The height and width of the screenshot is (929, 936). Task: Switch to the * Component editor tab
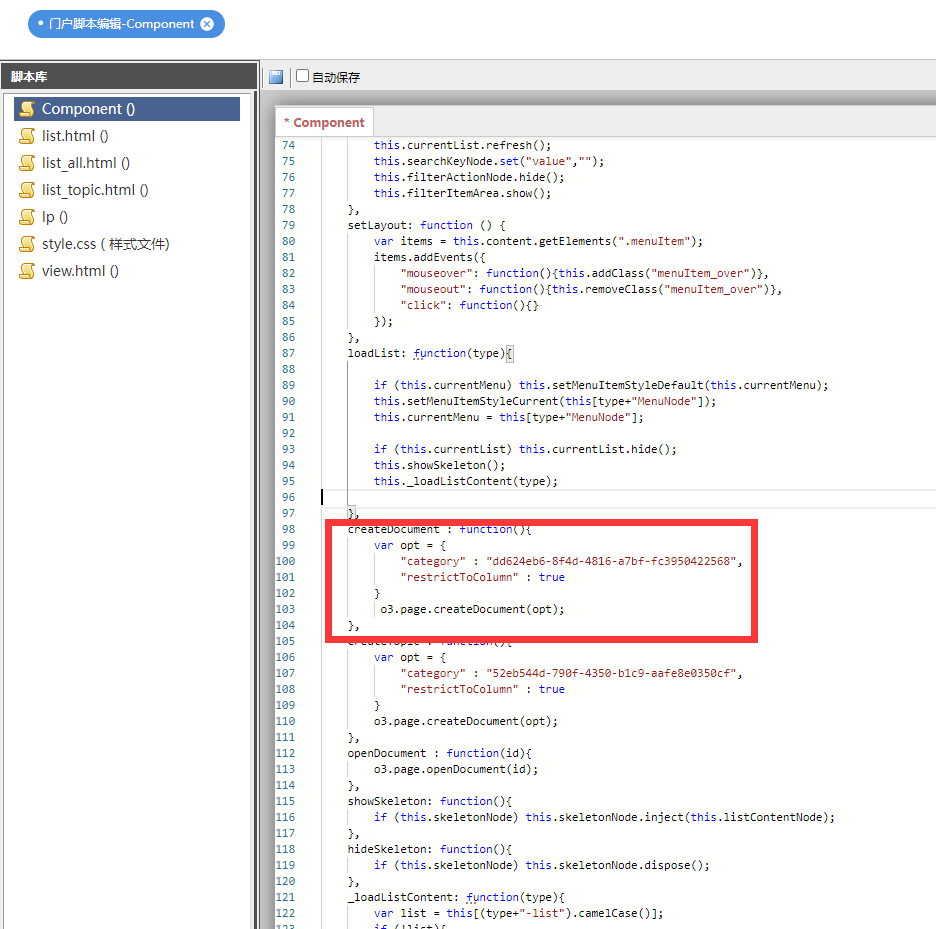[325, 122]
